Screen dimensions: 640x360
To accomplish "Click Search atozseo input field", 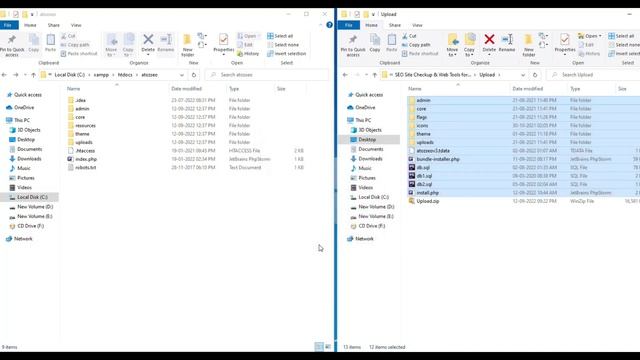I will click(x=267, y=75).
